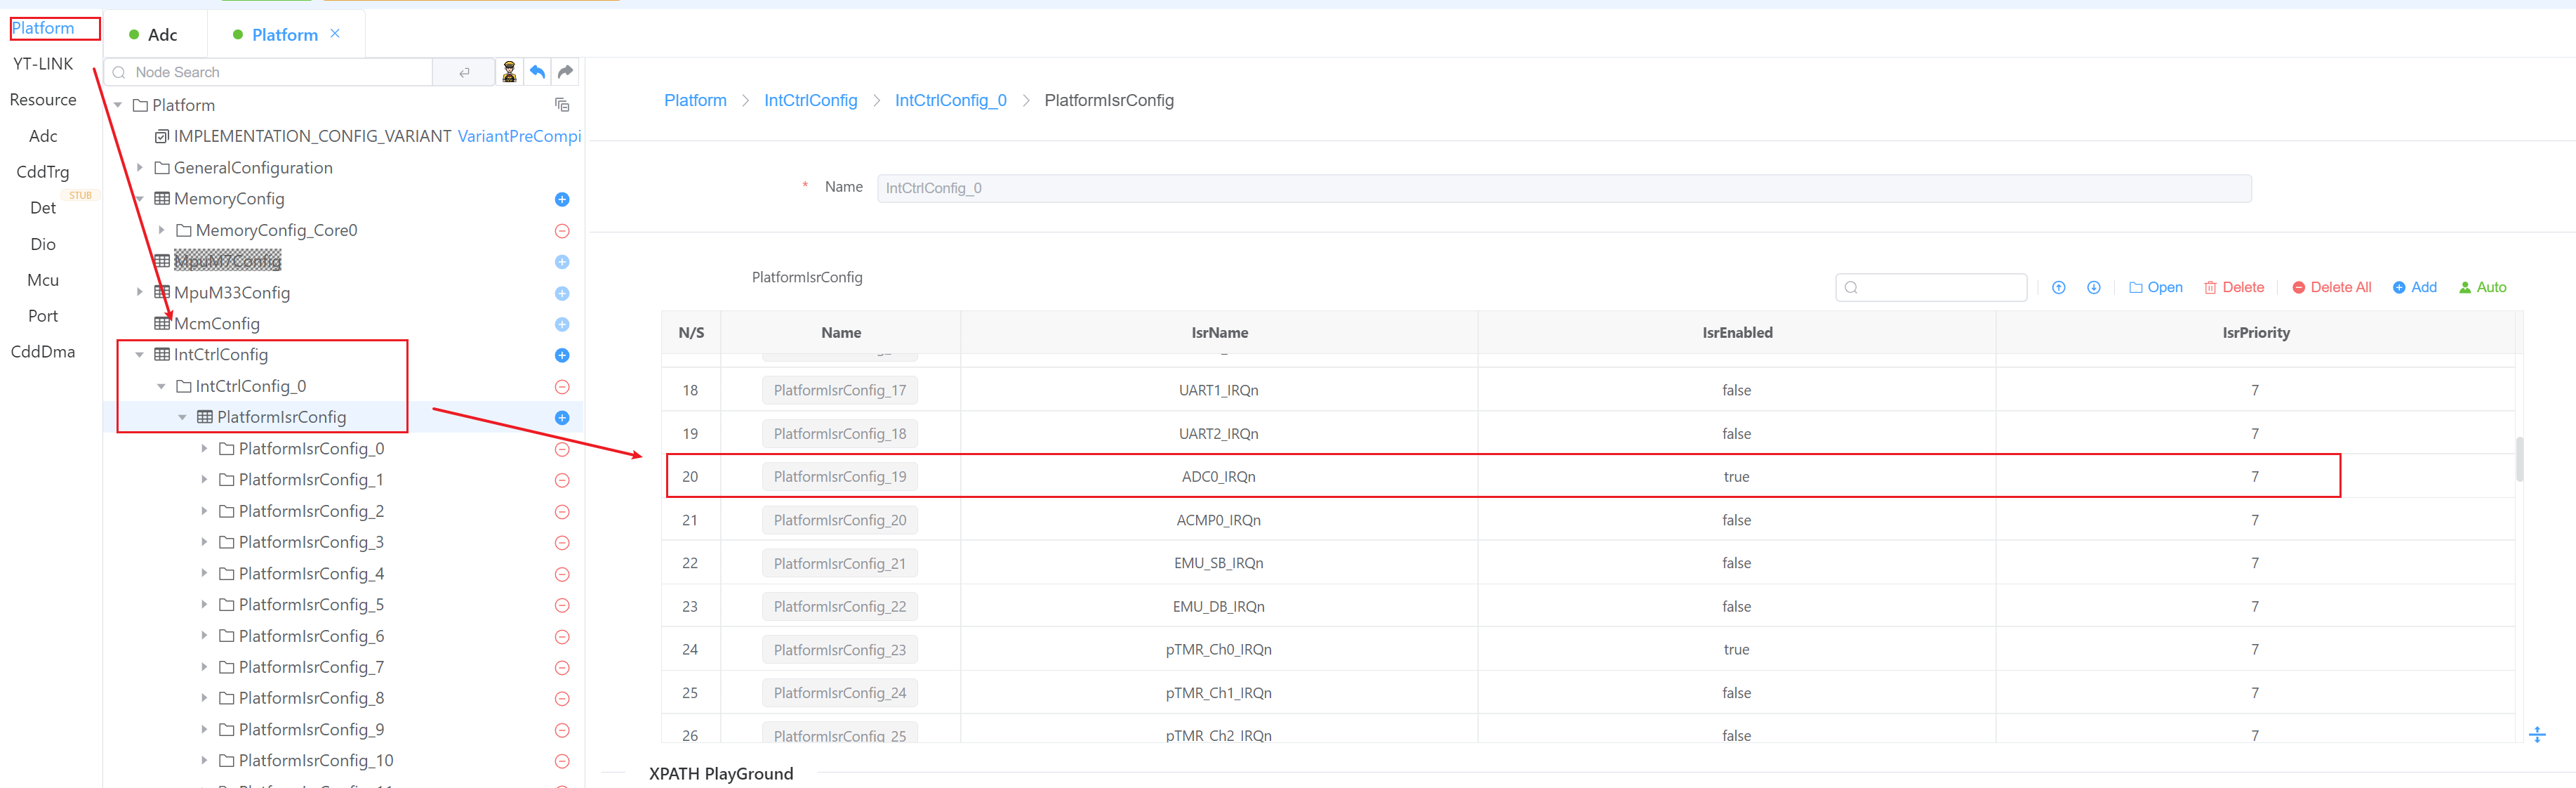Click the table search box

pyautogui.click(x=1931, y=288)
